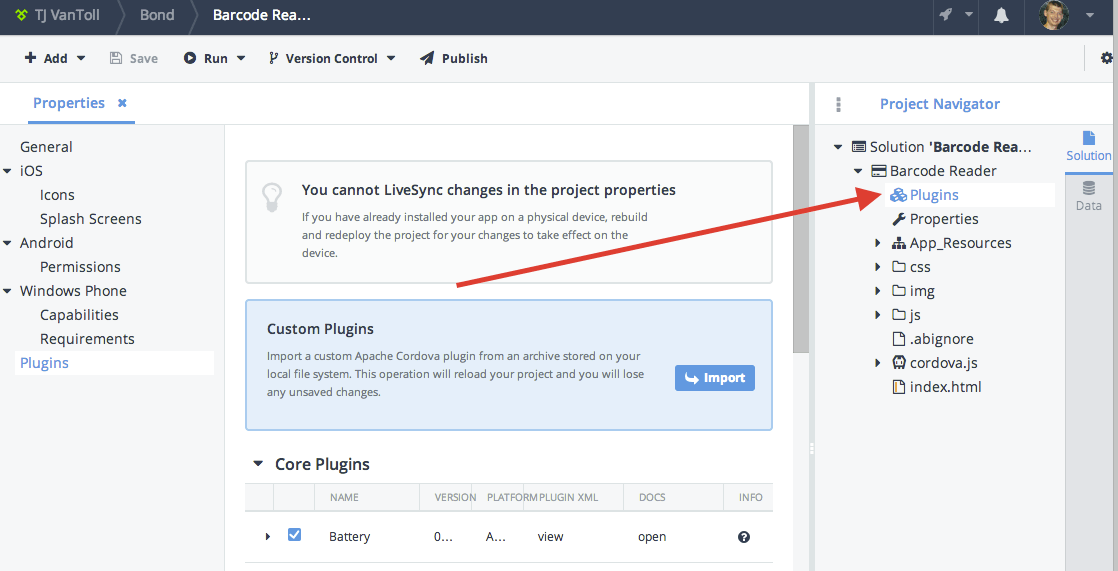The height and width of the screenshot is (571, 1118).
Task: Open the Add dropdown menu
Action: pos(55,58)
